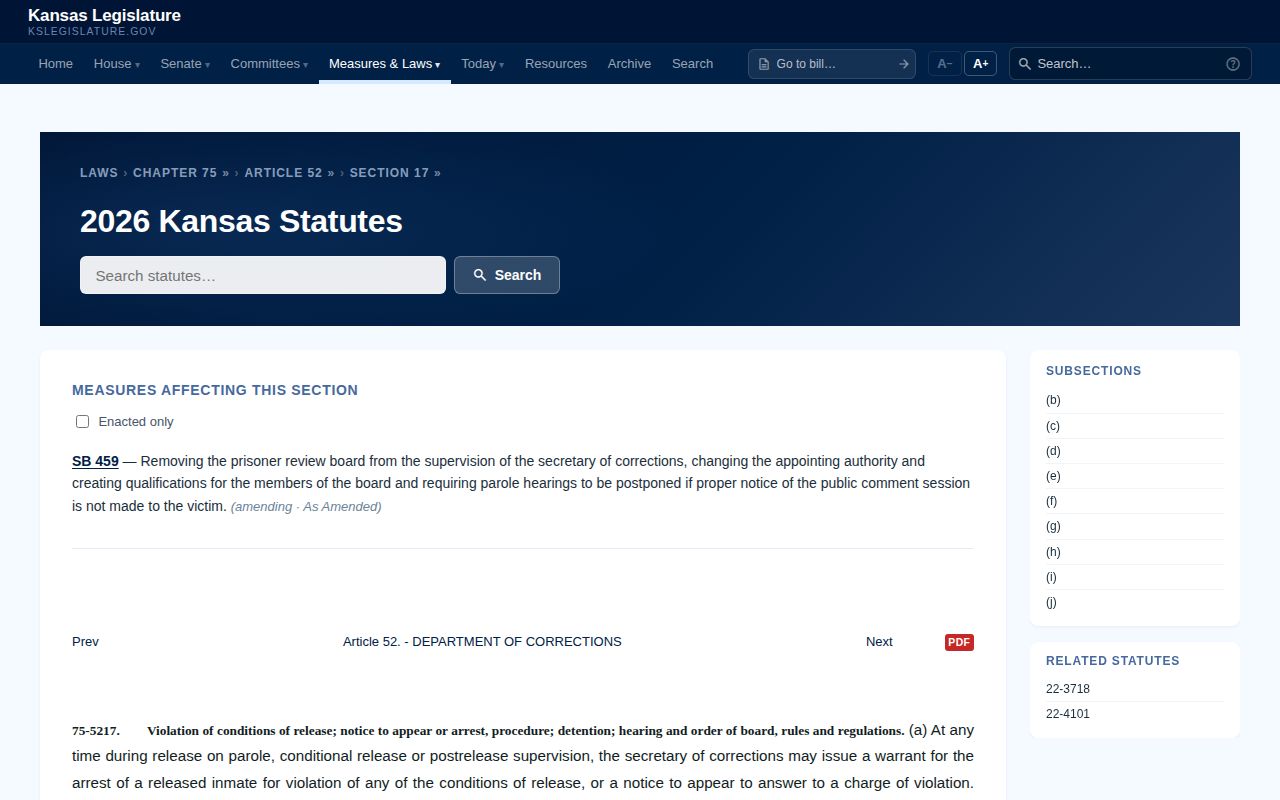Jump to subsection (g)

(1053, 526)
